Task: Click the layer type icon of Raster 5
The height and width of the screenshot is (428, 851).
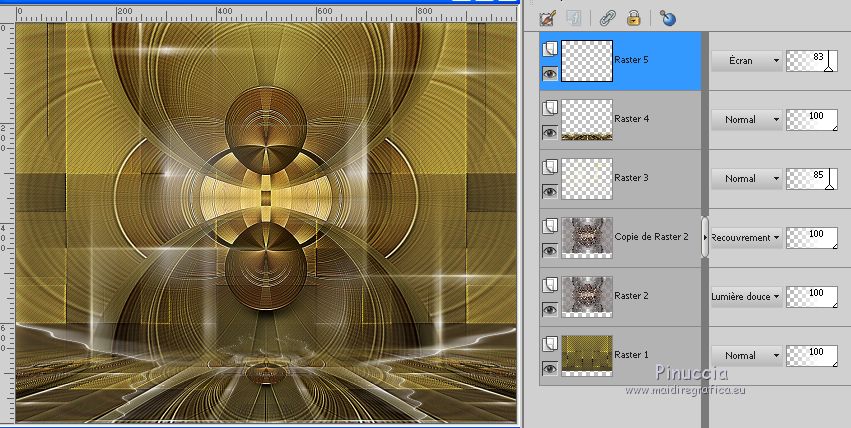Action: click(x=548, y=48)
